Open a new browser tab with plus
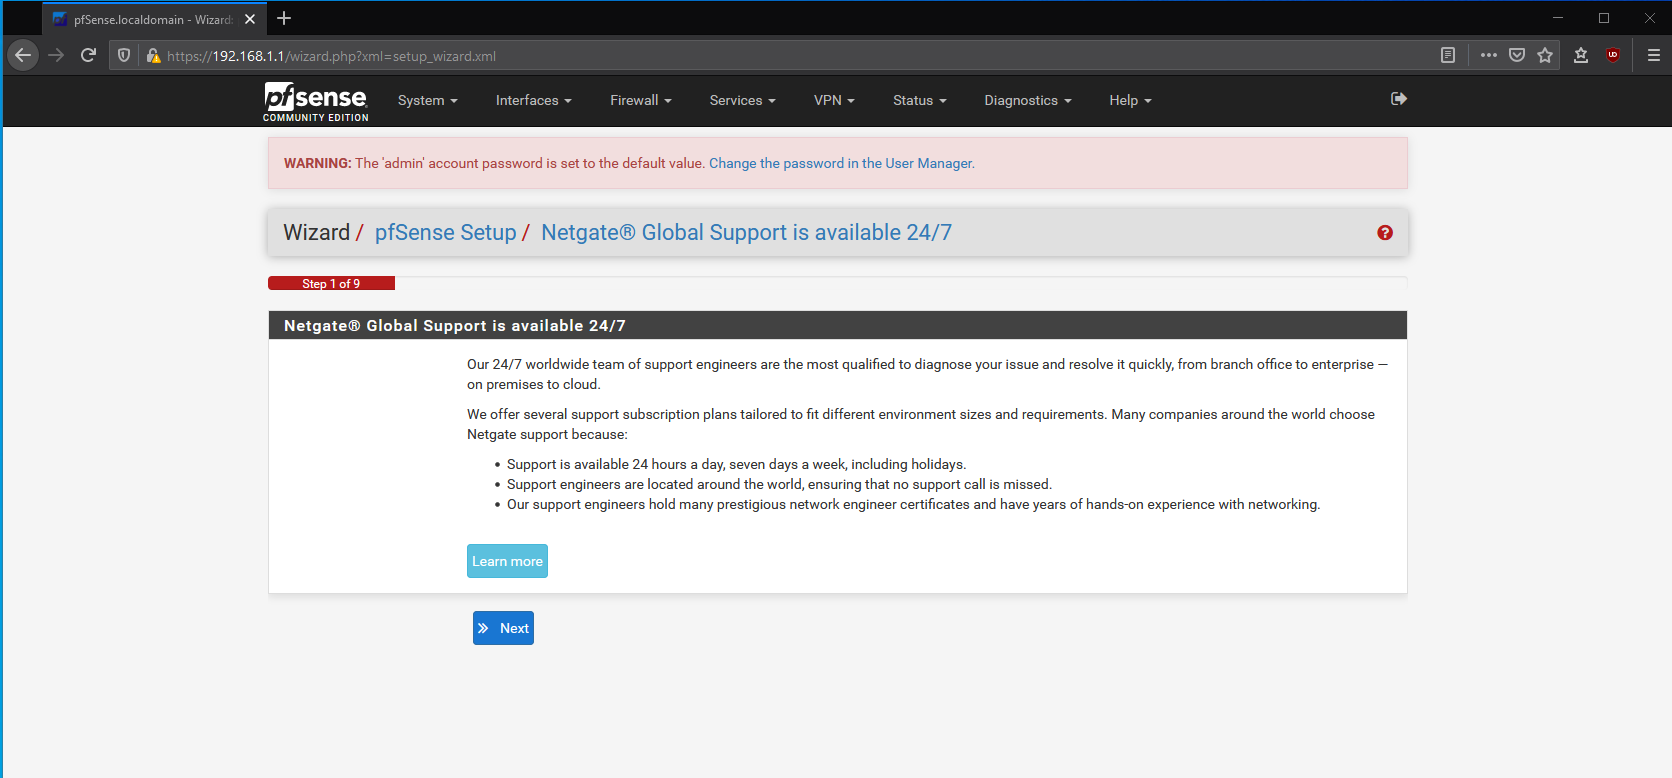 point(284,18)
